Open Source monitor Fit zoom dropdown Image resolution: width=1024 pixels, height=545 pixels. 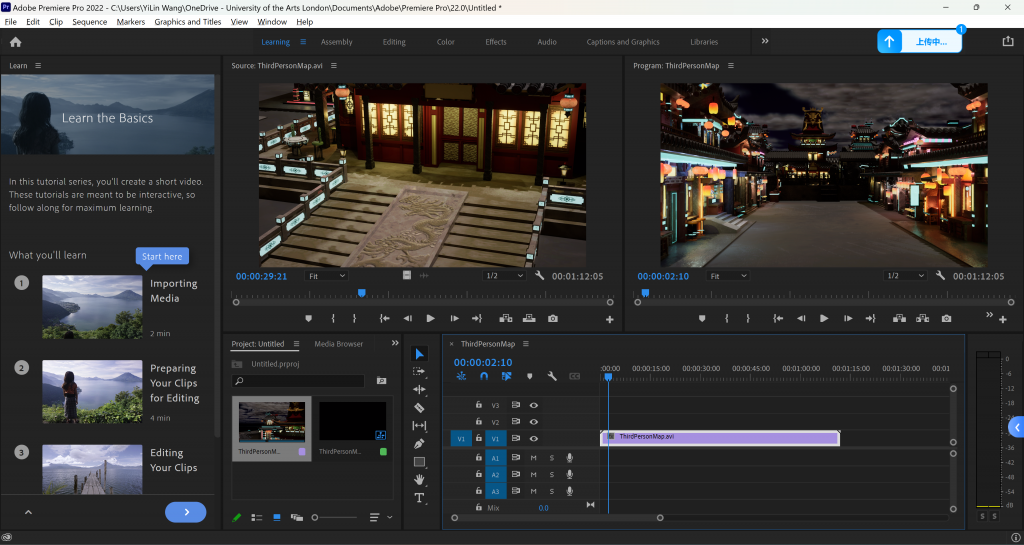coord(327,276)
